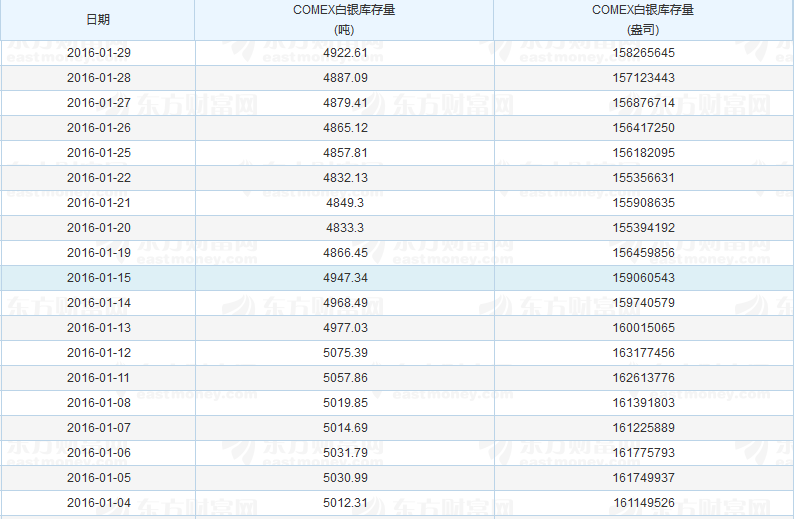Click the ounce value 156182095
Viewport: 795px width, 519px height.
[643, 153]
